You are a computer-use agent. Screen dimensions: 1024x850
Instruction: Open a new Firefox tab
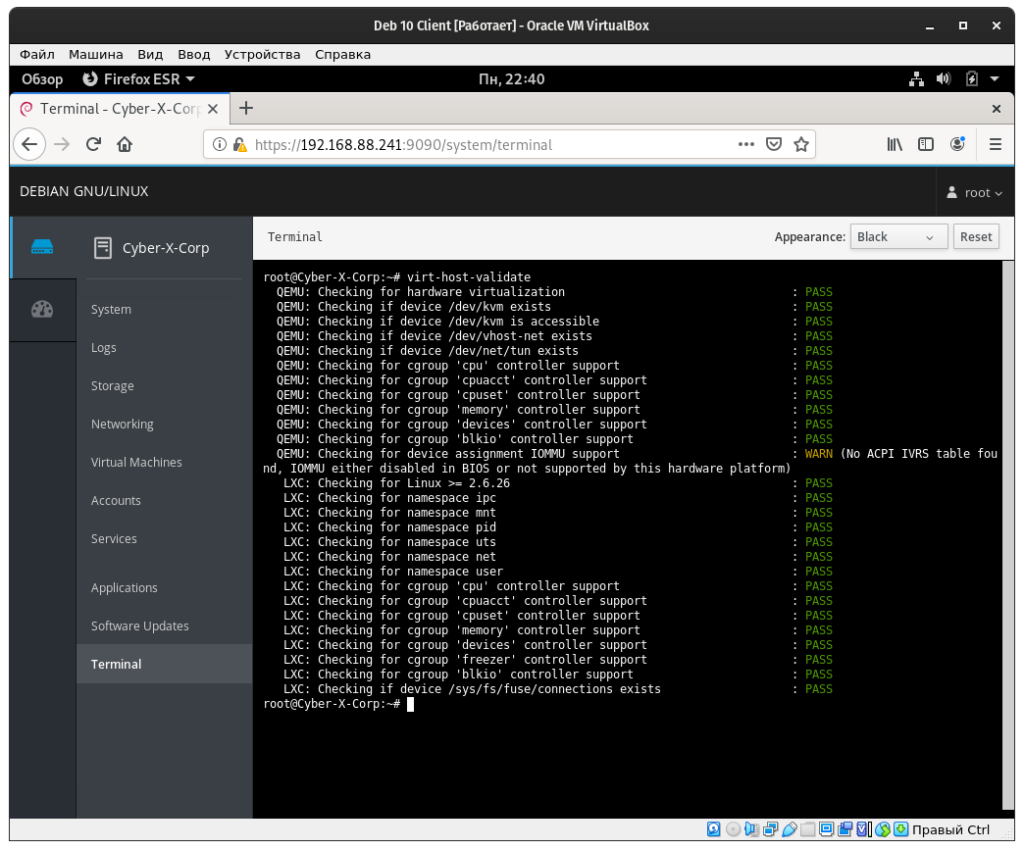click(246, 108)
